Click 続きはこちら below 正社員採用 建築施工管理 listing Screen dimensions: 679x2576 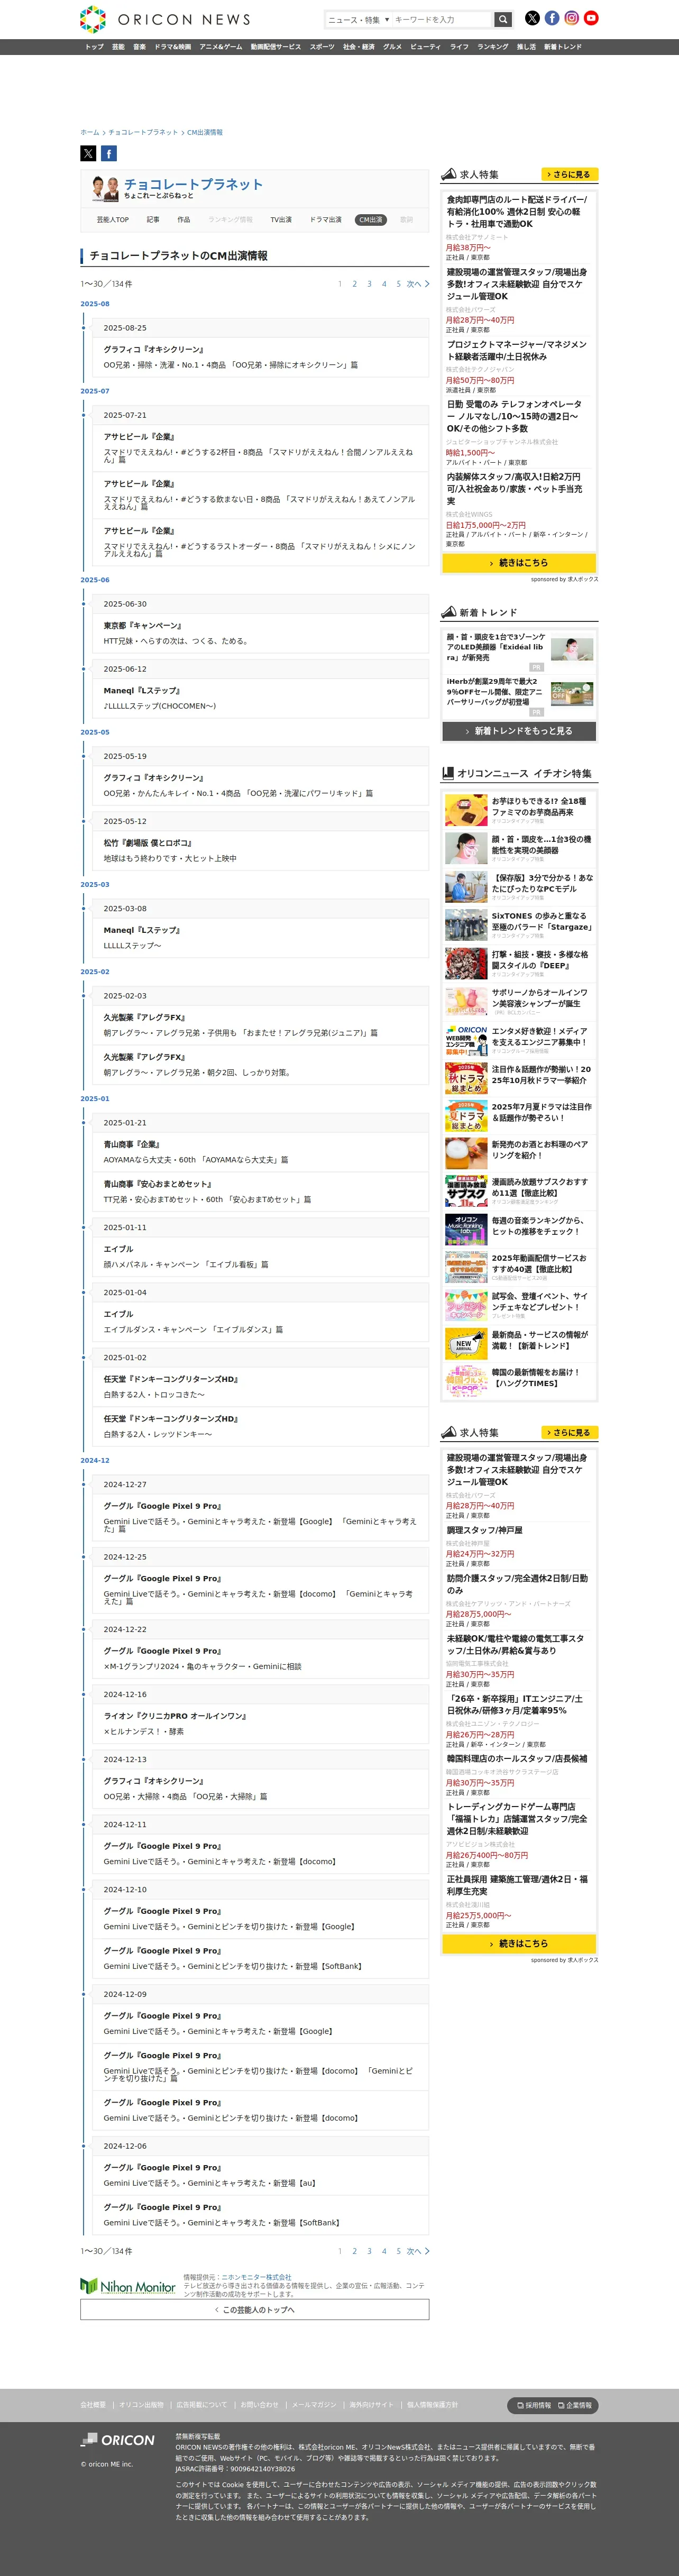(x=519, y=1944)
